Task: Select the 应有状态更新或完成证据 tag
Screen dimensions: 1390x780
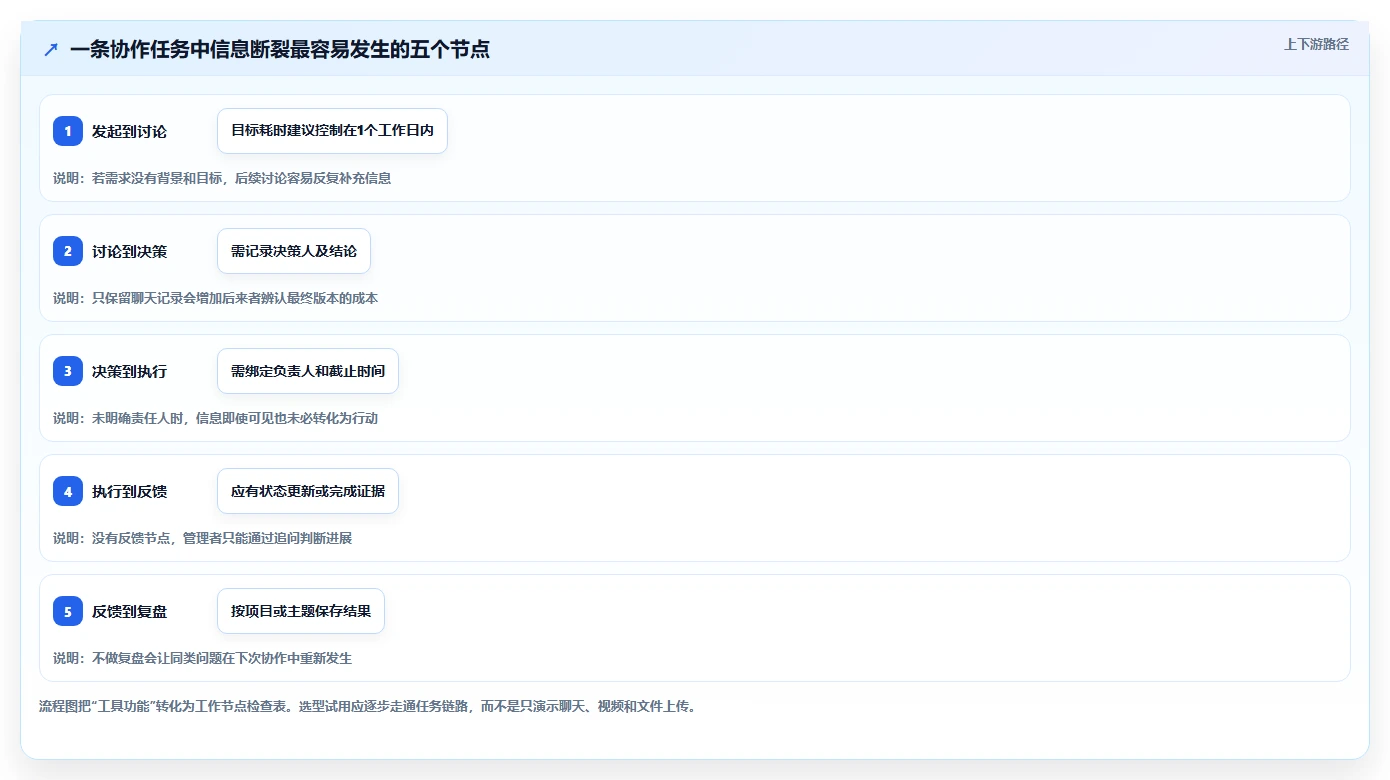Action: pyautogui.click(x=308, y=491)
